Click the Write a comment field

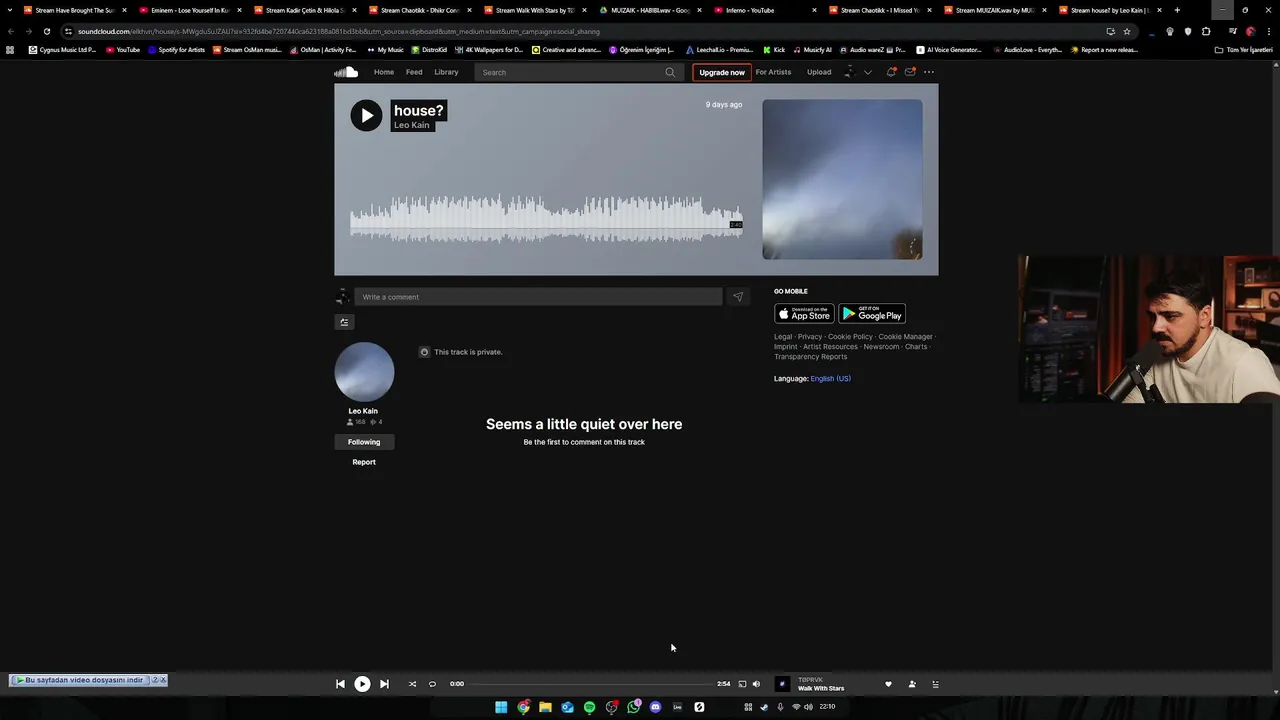click(x=538, y=297)
